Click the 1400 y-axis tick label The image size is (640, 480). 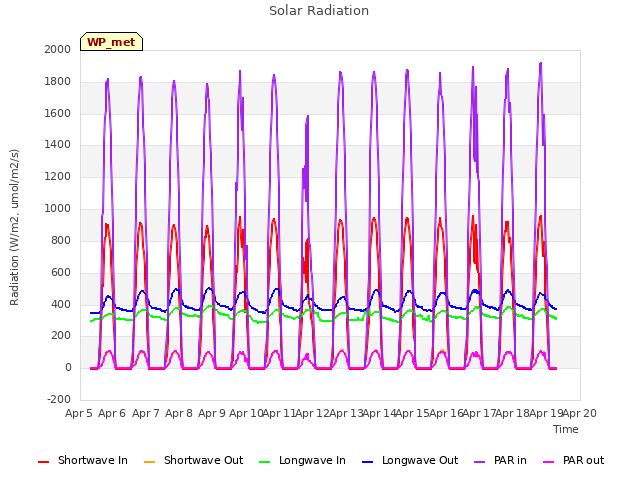58,144
